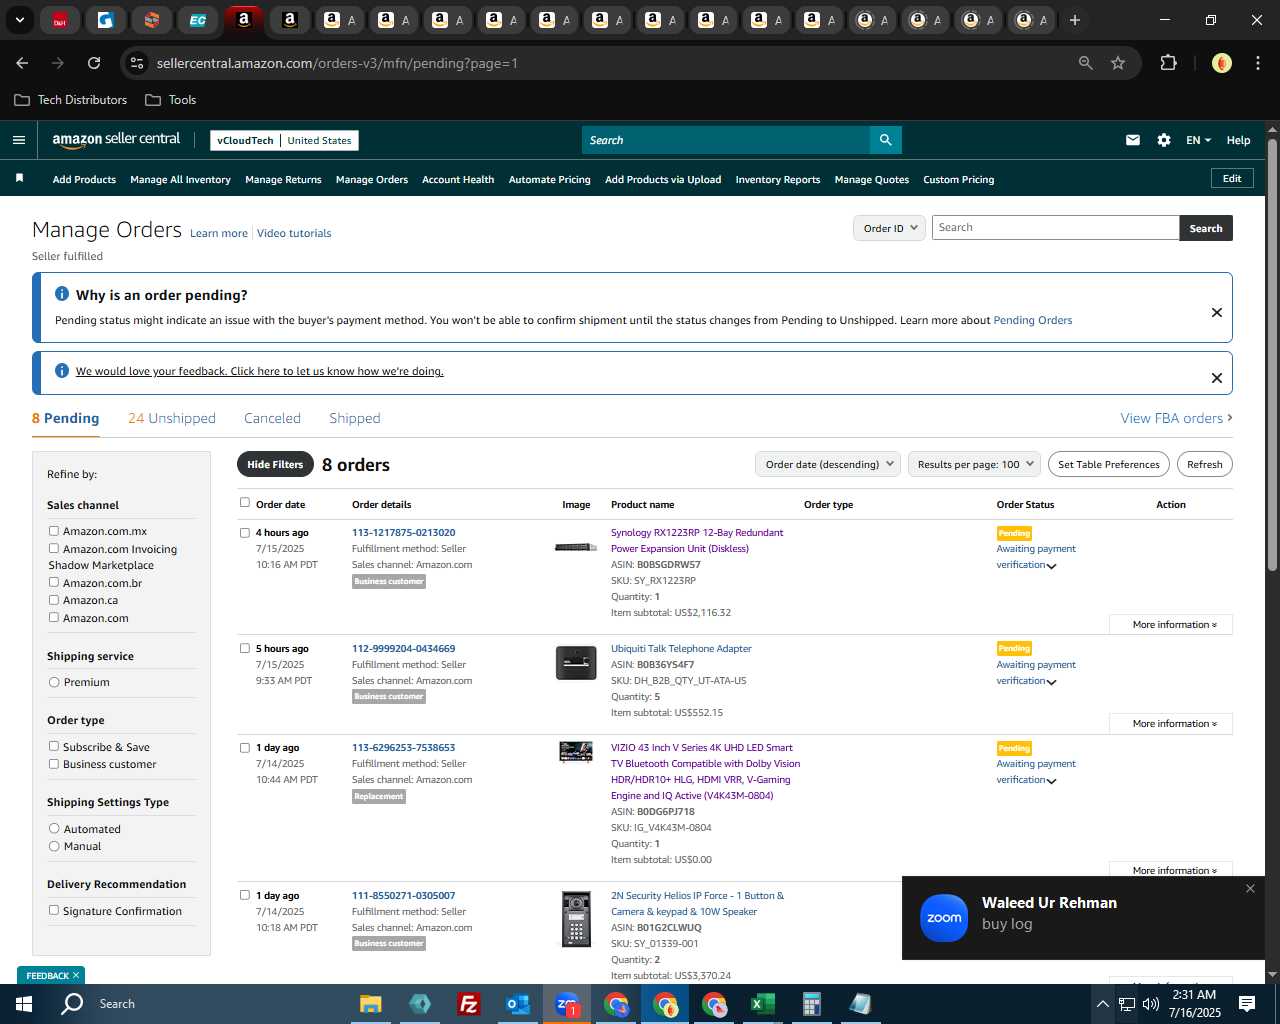Image resolution: width=1280 pixels, height=1024 pixels.
Task: Tick the select-all orders checkbox in header
Action: pos(245,503)
